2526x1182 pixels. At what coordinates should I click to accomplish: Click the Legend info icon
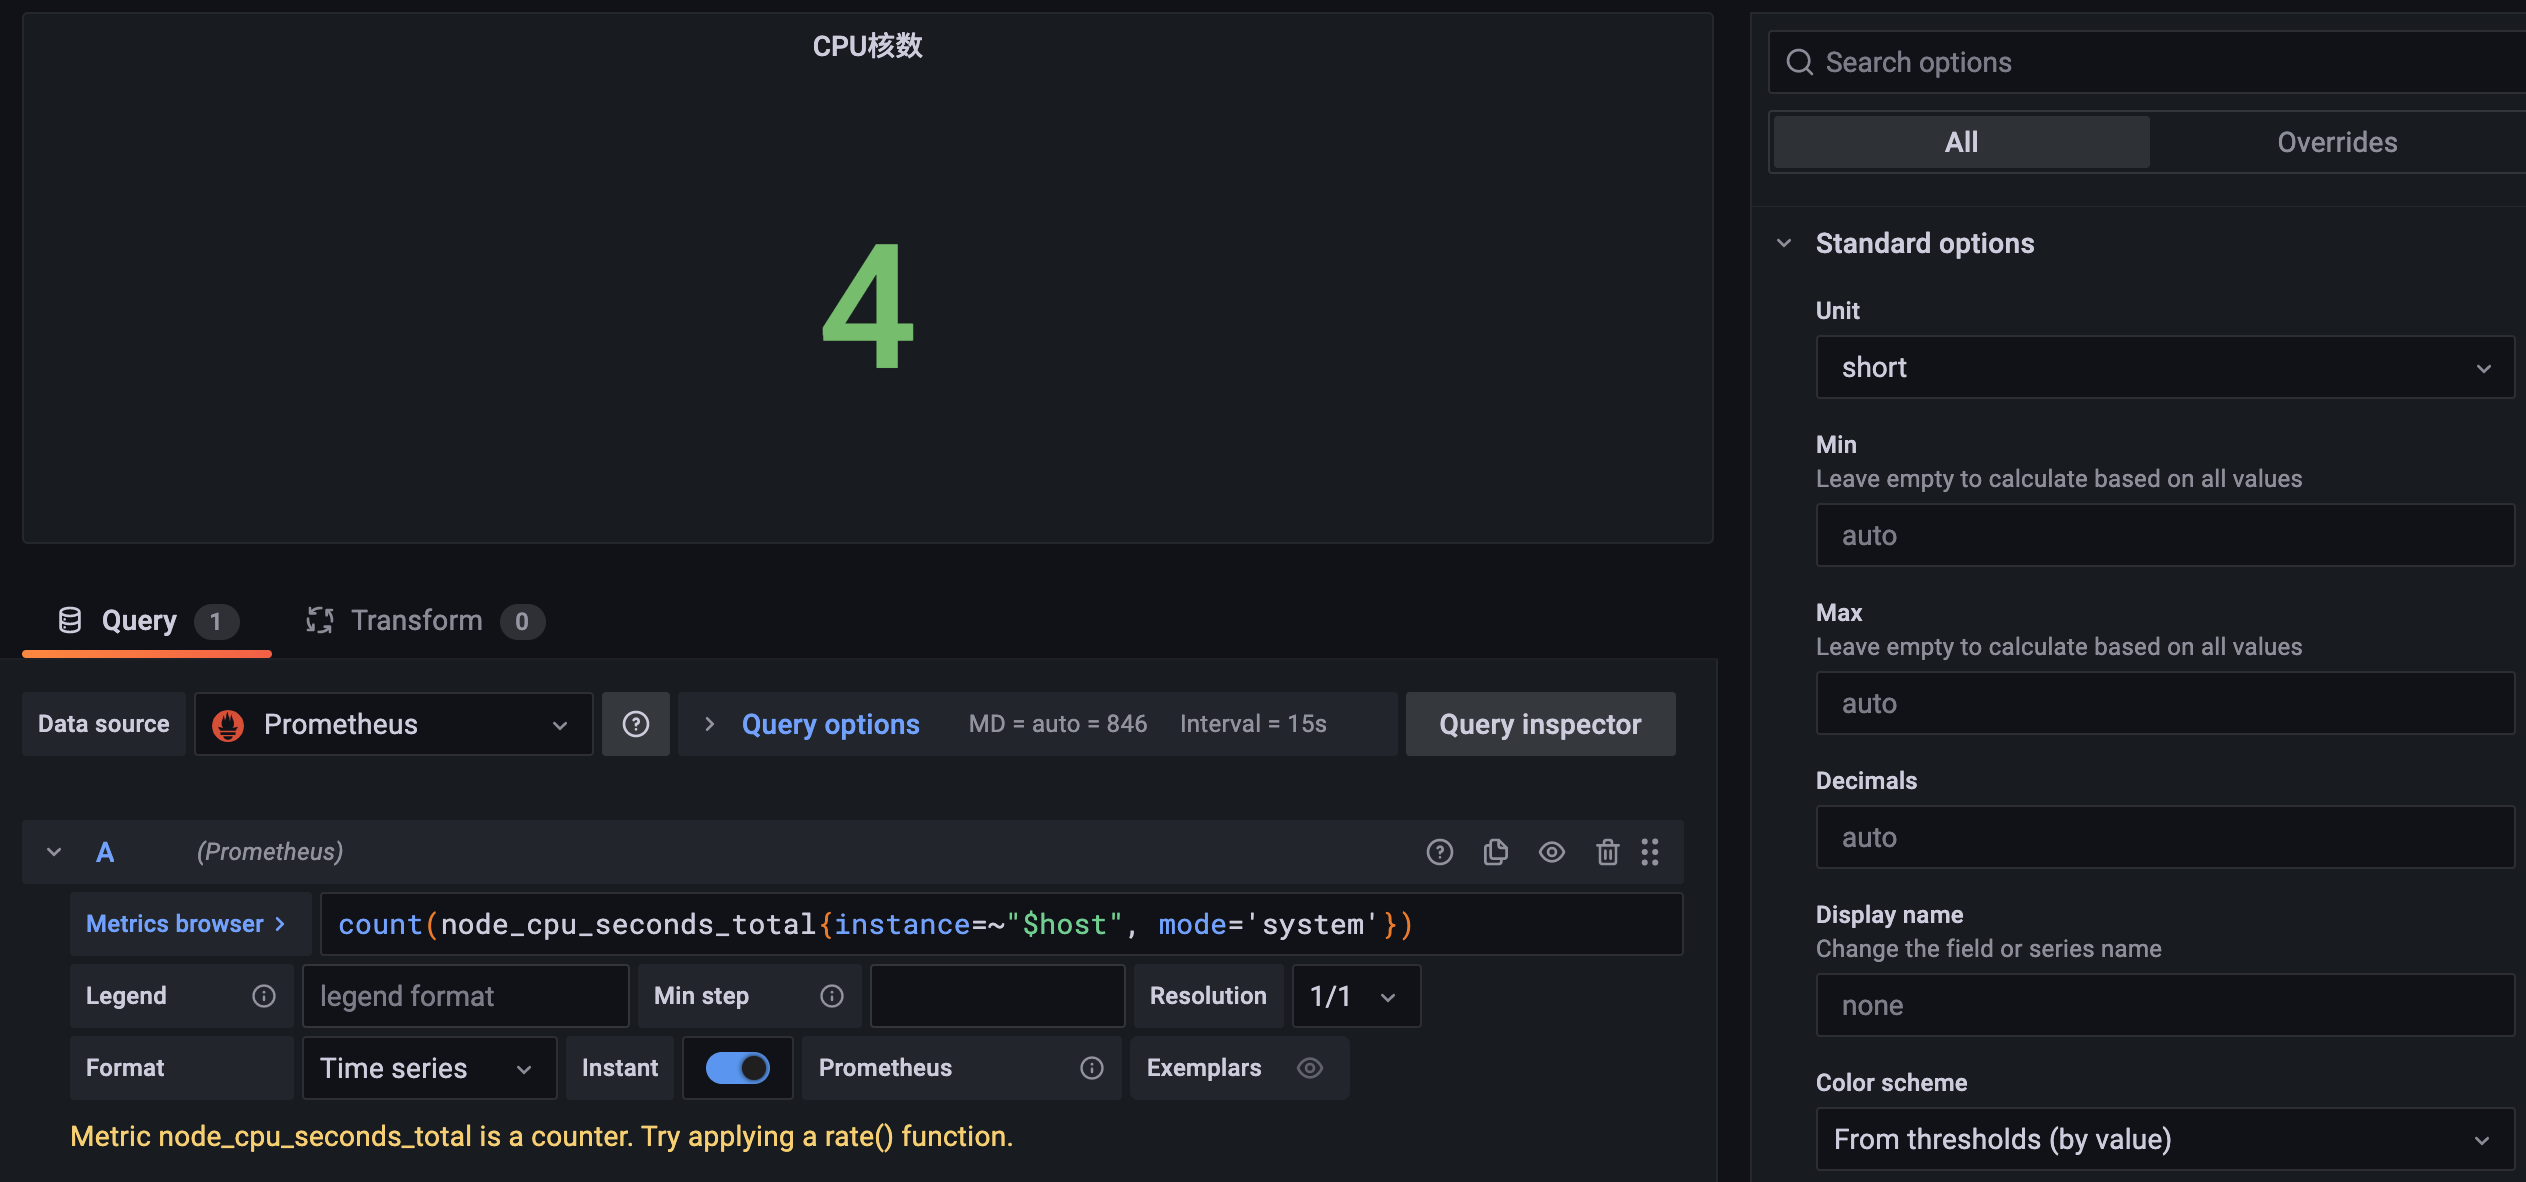click(x=264, y=996)
